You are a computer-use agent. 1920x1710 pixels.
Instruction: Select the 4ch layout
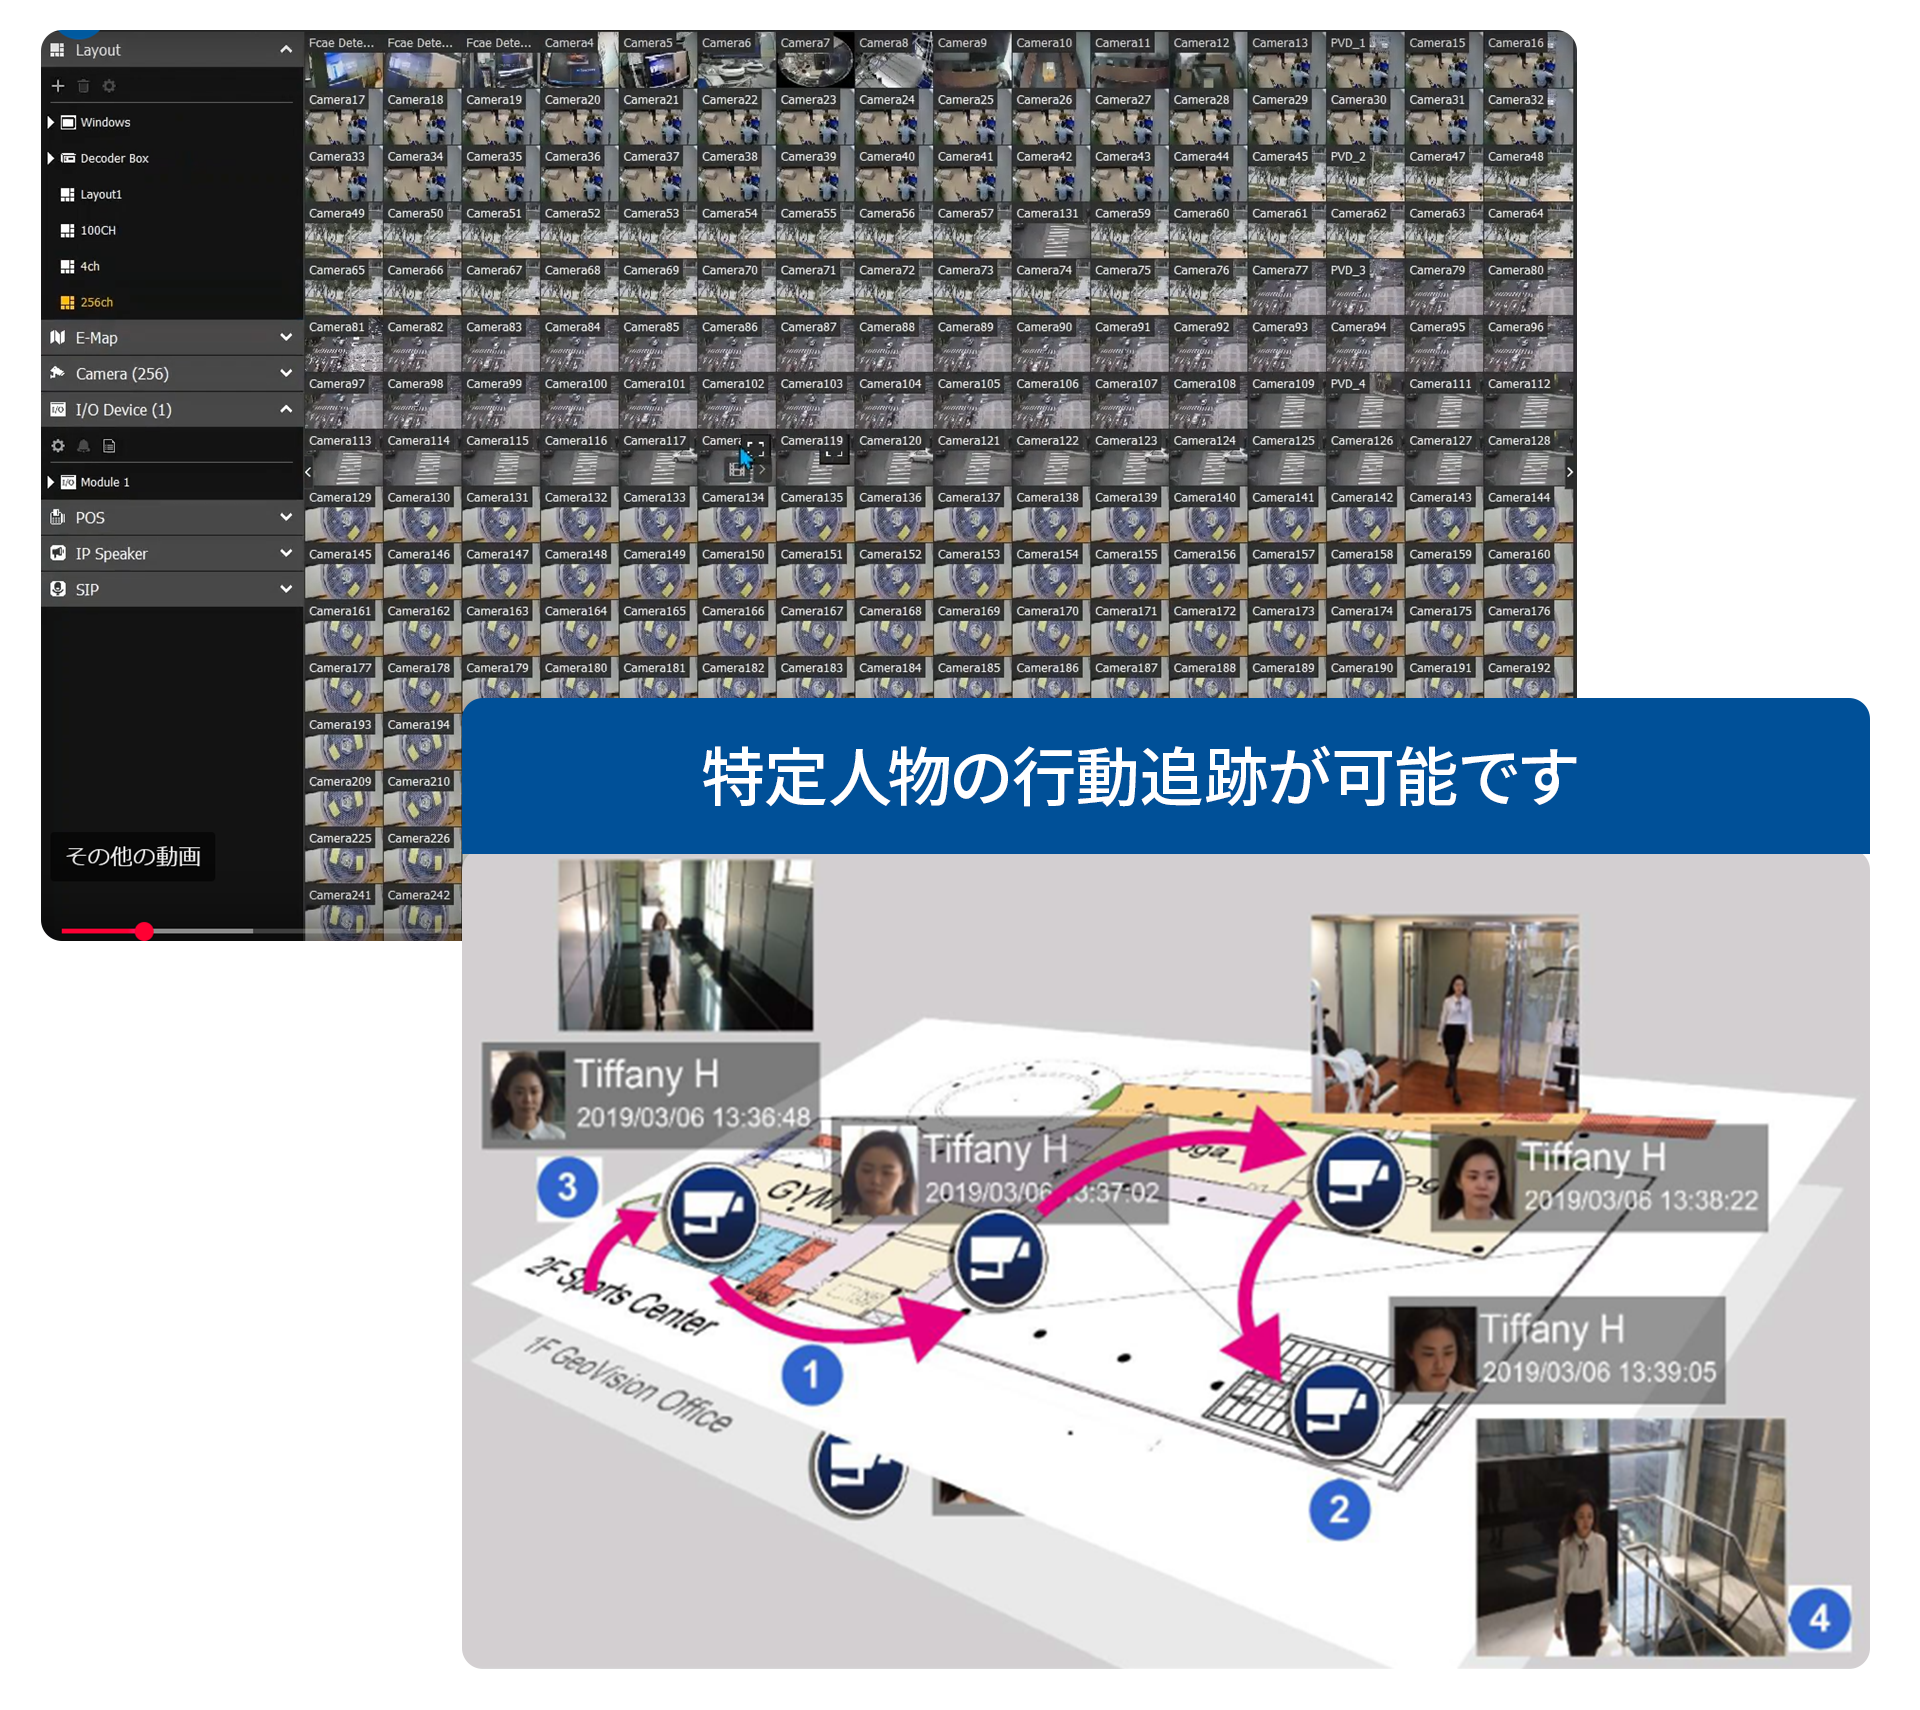pos(90,266)
